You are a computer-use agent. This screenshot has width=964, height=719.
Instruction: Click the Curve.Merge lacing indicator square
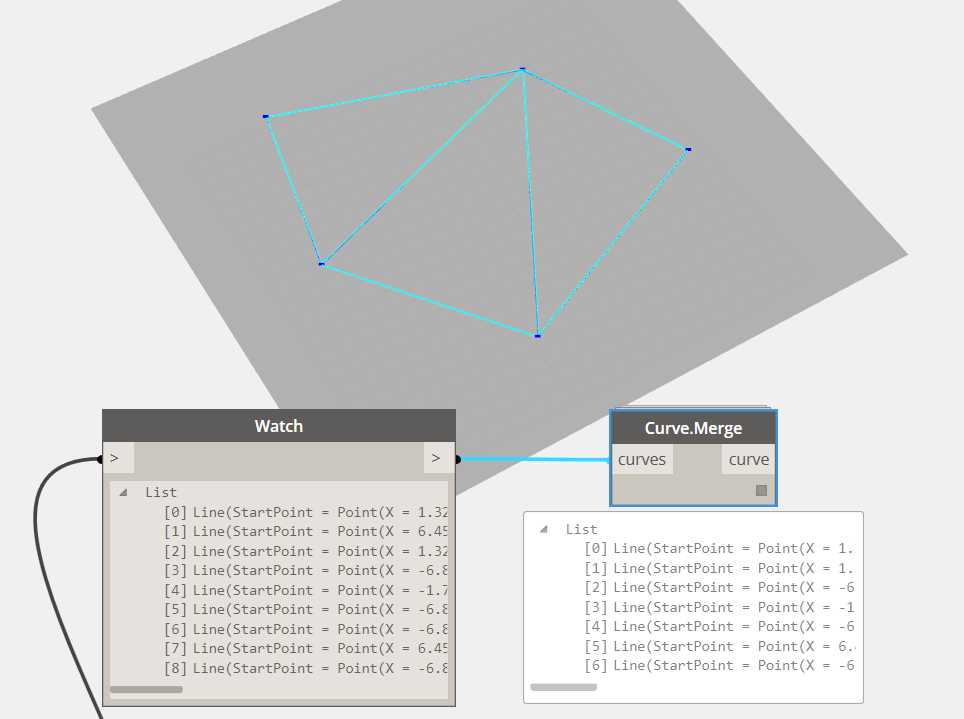pos(761,490)
